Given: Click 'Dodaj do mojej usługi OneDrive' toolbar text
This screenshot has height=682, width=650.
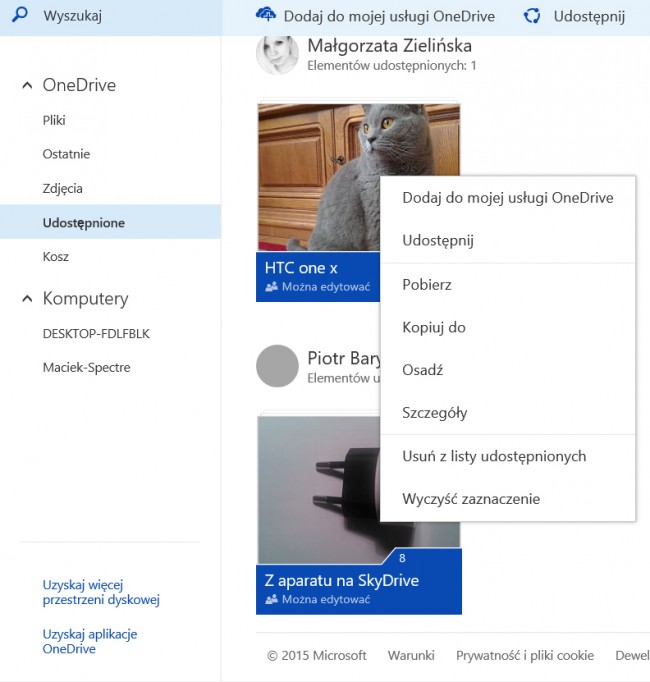Looking at the screenshot, I should coord(389,17).
